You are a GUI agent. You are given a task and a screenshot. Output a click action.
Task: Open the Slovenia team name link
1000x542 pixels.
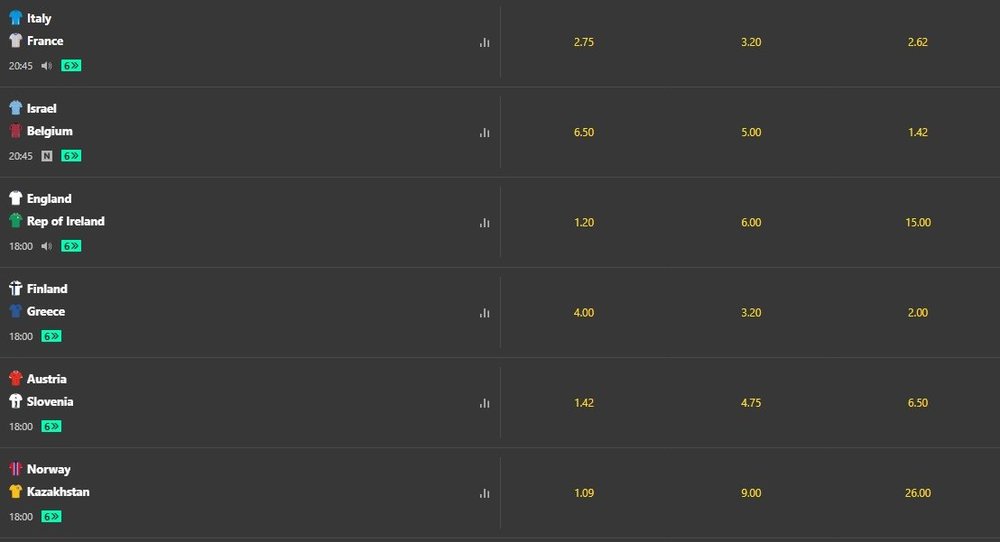pyautogui.click(x=50, y=402)
